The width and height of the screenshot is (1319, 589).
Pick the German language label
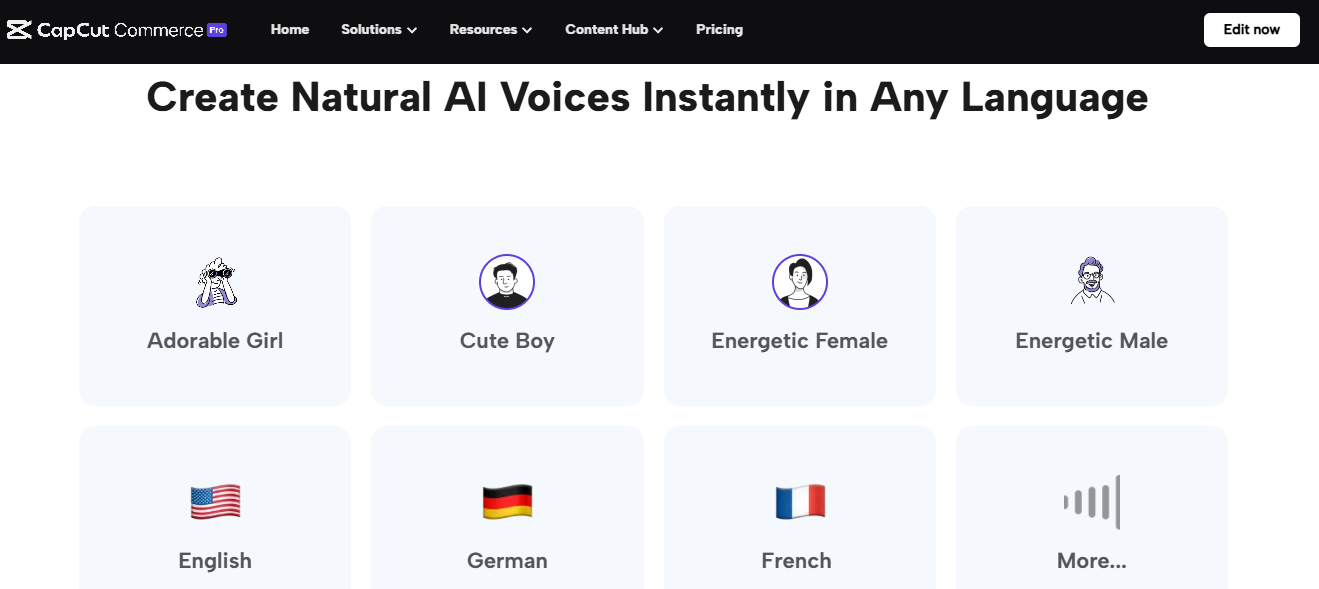507,561
